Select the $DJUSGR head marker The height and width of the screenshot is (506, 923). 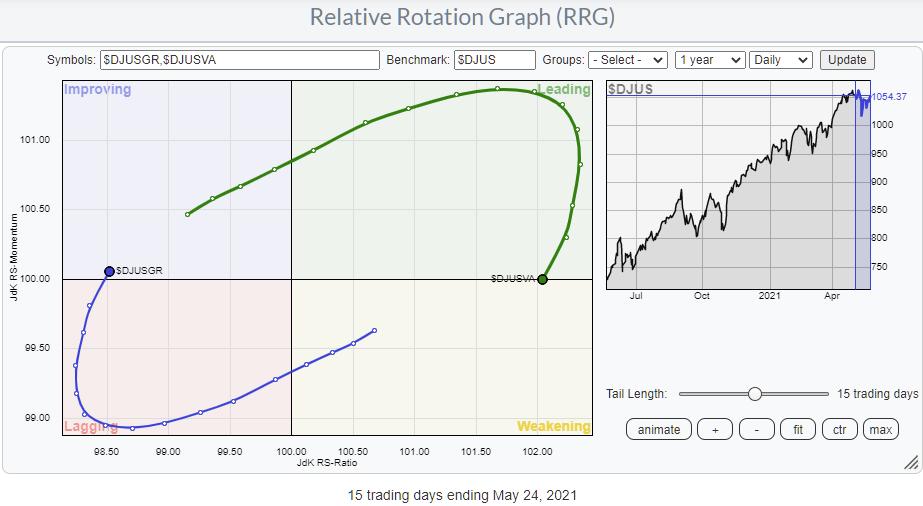[x=109, y=271]
